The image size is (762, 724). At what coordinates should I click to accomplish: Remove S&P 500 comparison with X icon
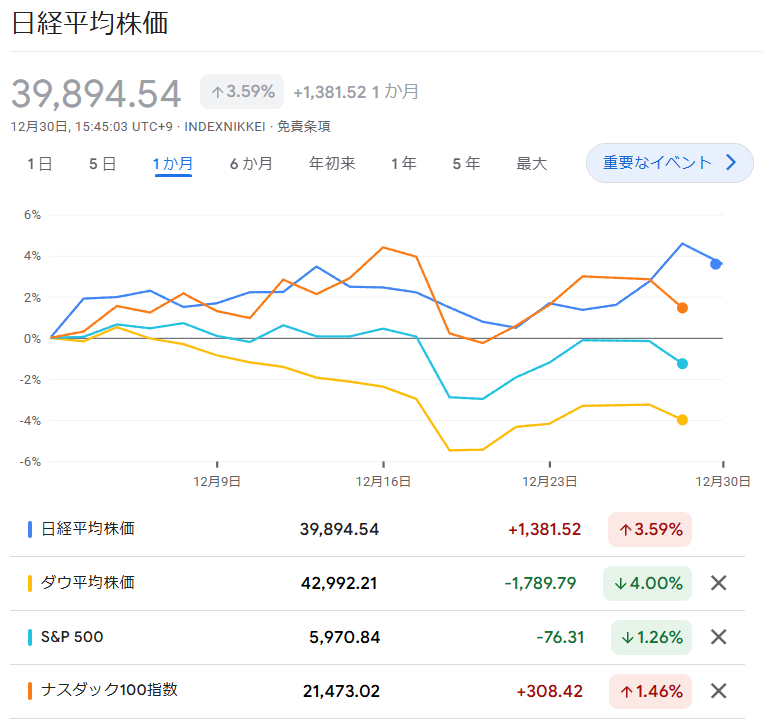[718, 637]
